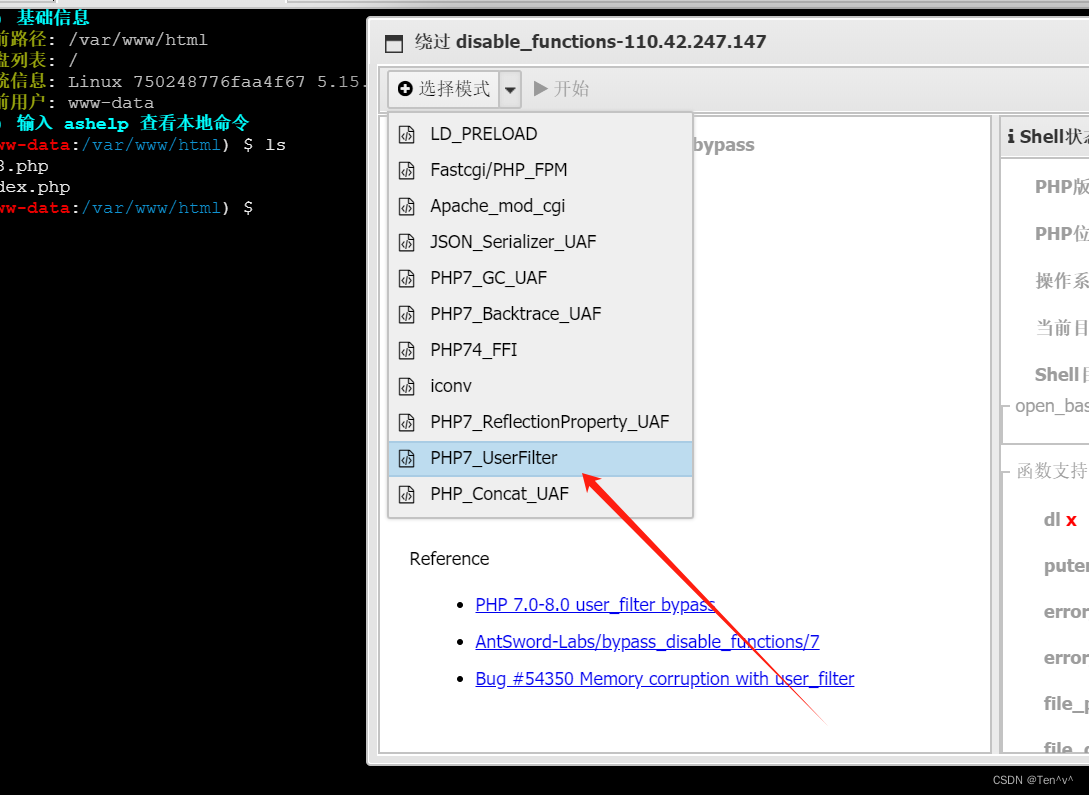Click the PHP74_FFI entry icon
This screenshot has height=795, width=1089.
(408, 349)
